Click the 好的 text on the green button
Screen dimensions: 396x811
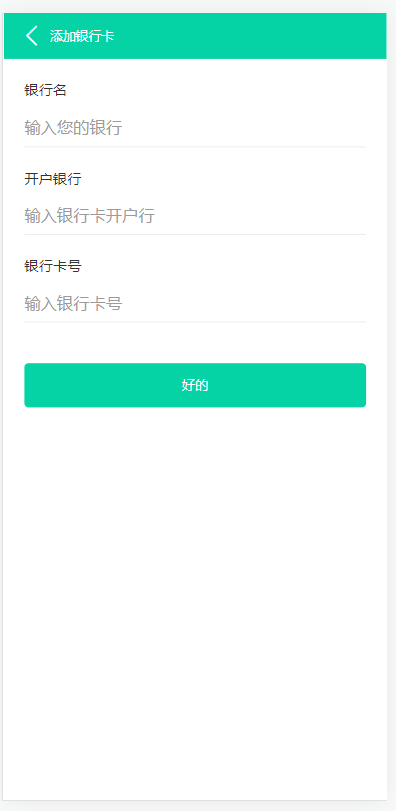195,385
